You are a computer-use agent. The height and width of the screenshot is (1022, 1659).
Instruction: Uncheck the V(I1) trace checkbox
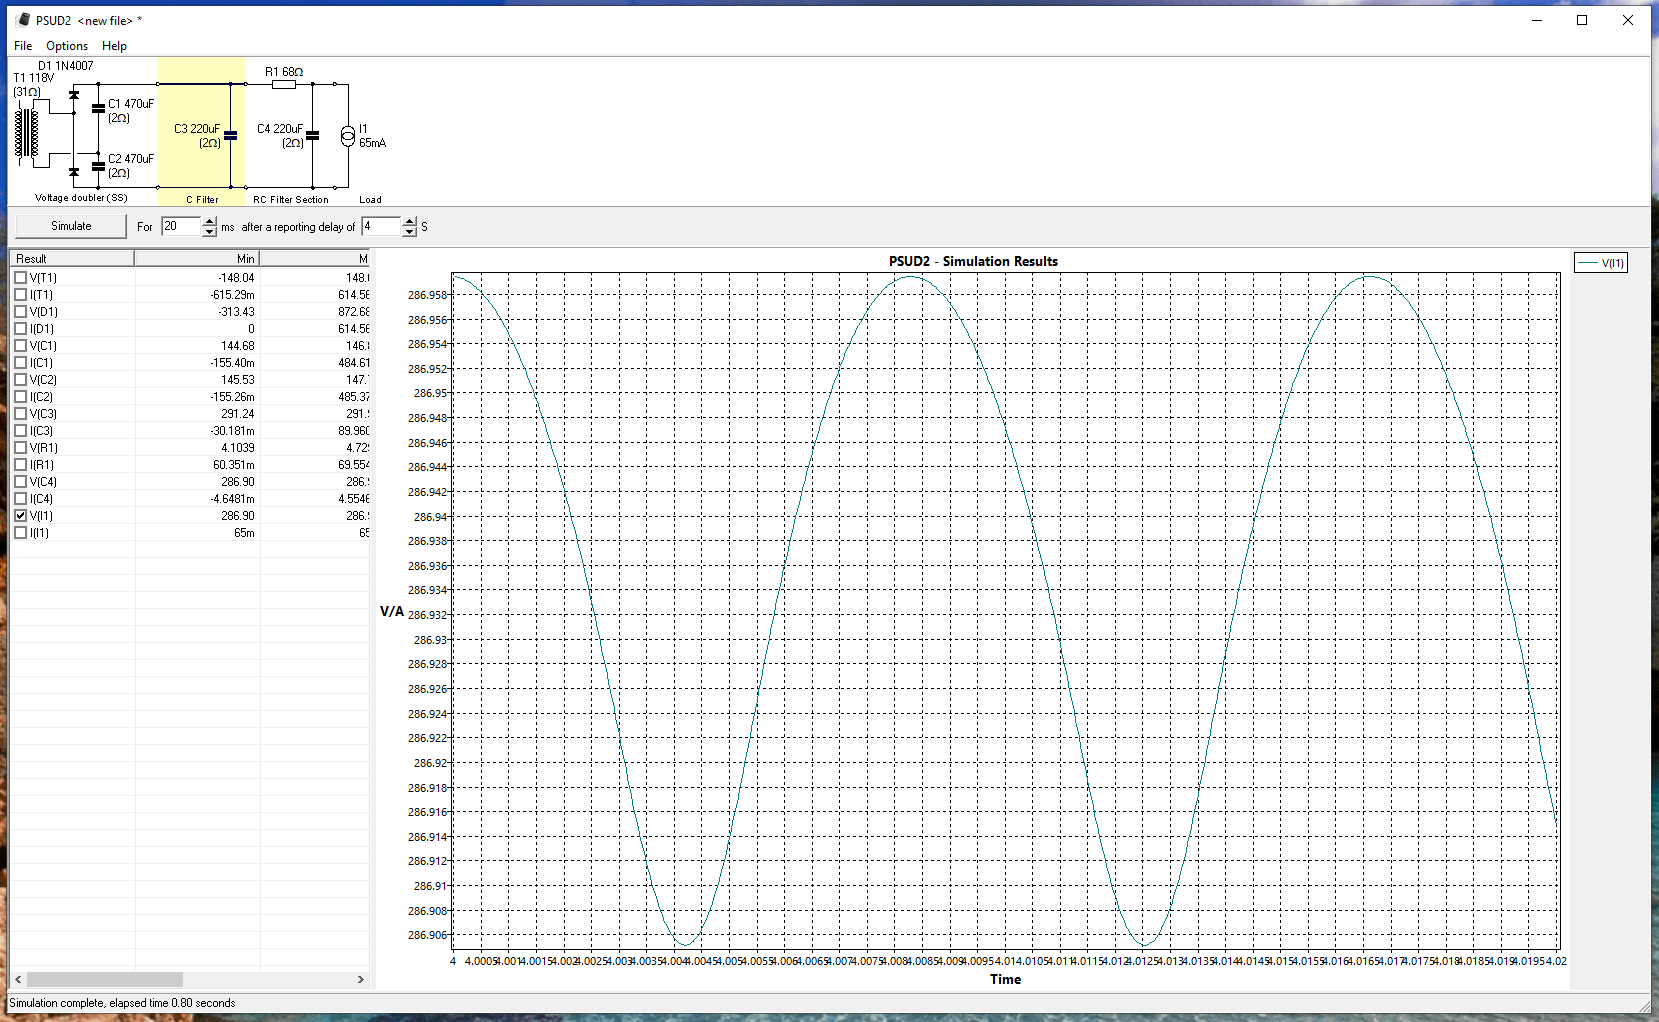[x=20, y=516]
